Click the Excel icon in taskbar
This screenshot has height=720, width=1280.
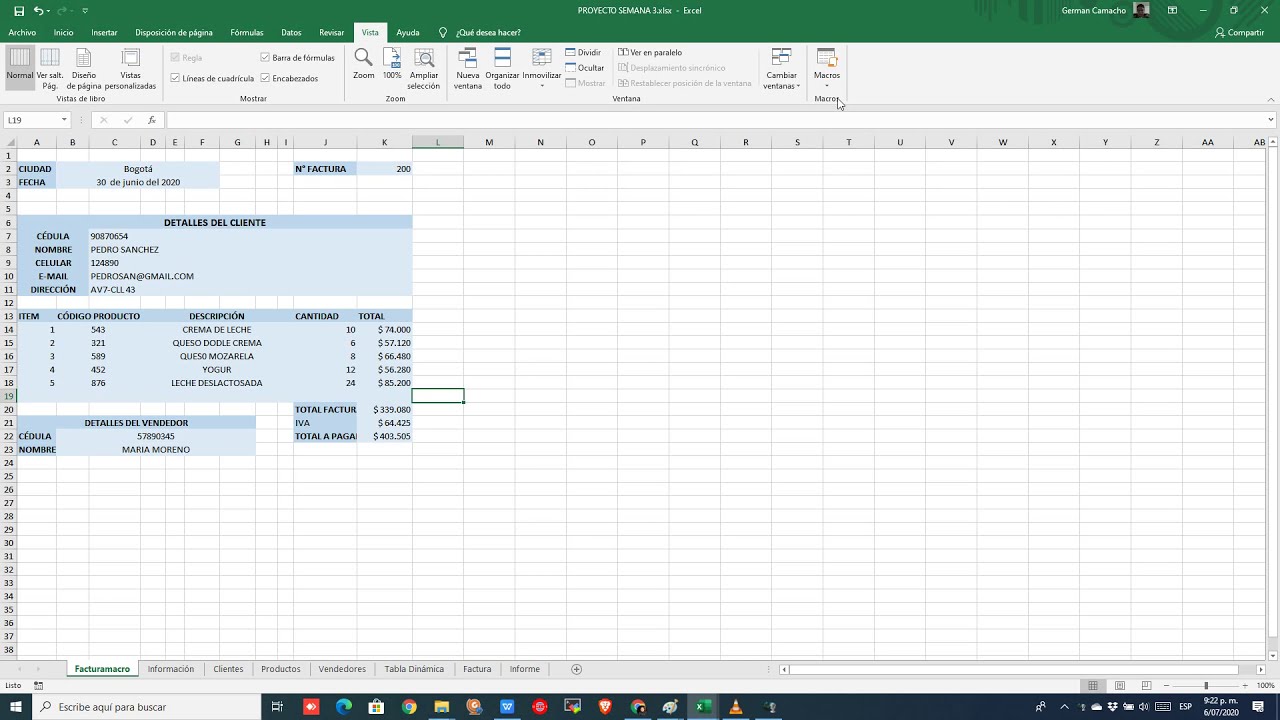(703, 707)
